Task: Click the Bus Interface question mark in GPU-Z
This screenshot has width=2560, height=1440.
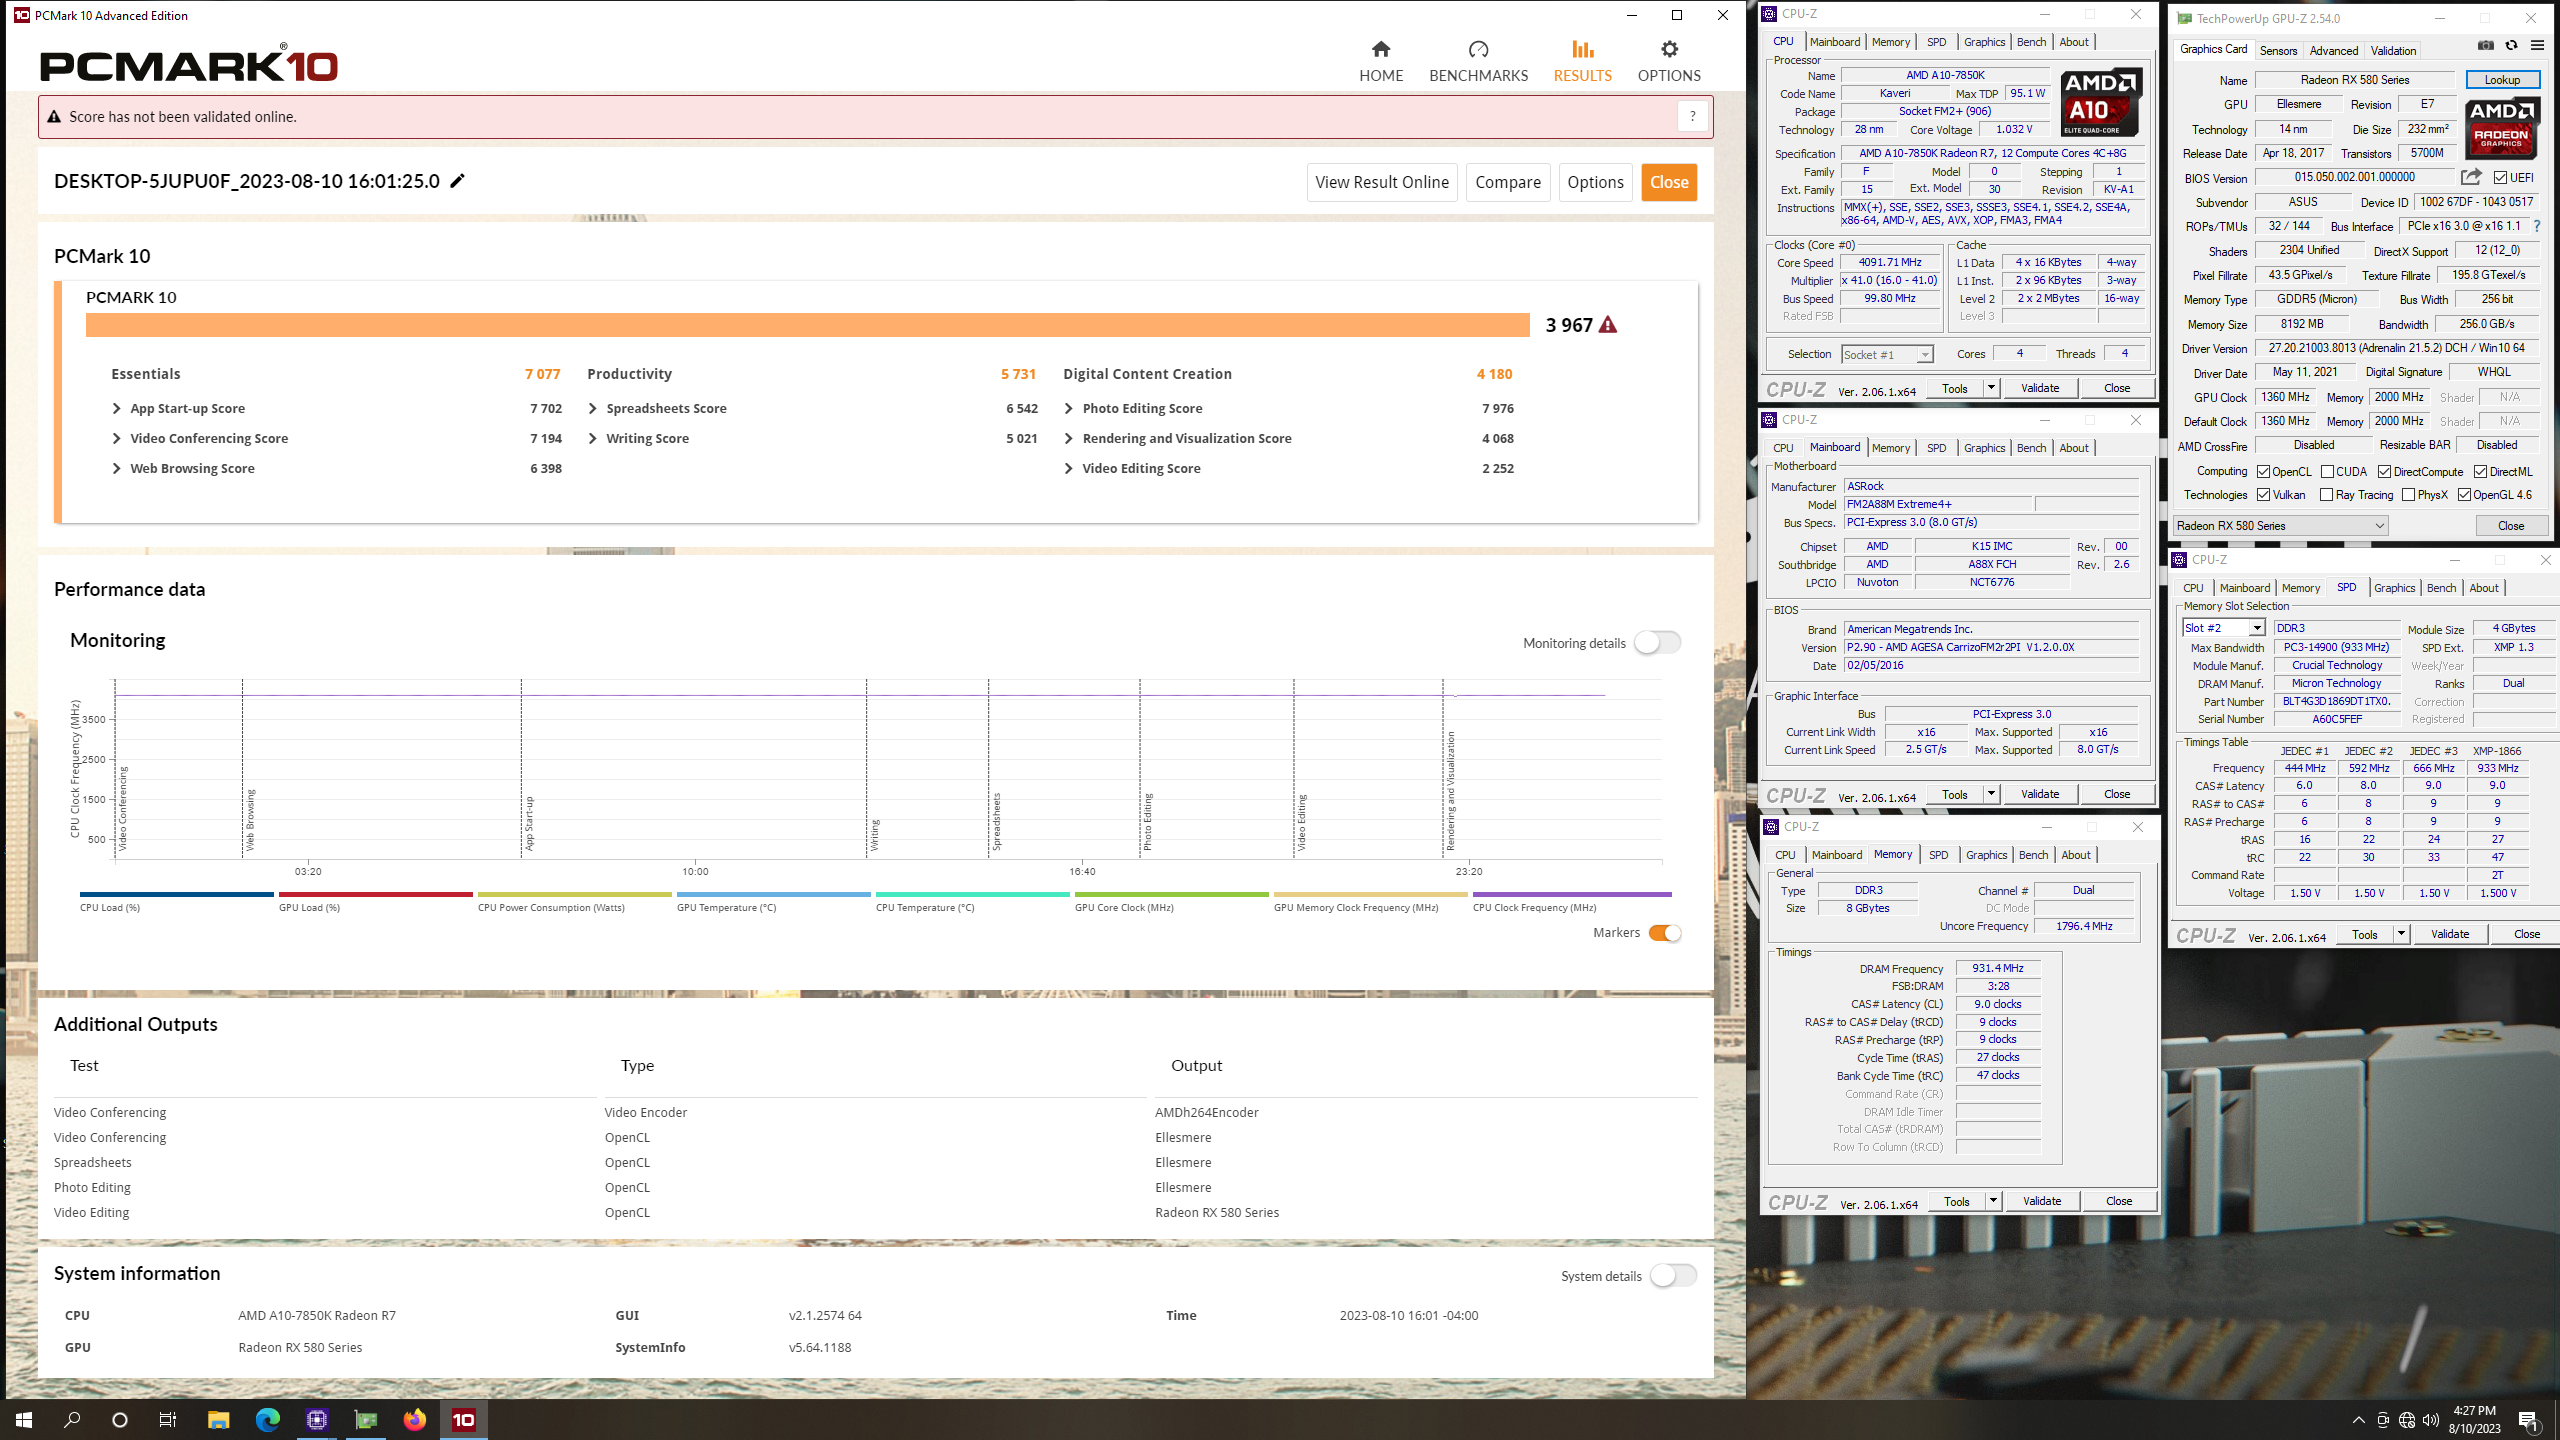Action: (x=2537, y=226)
